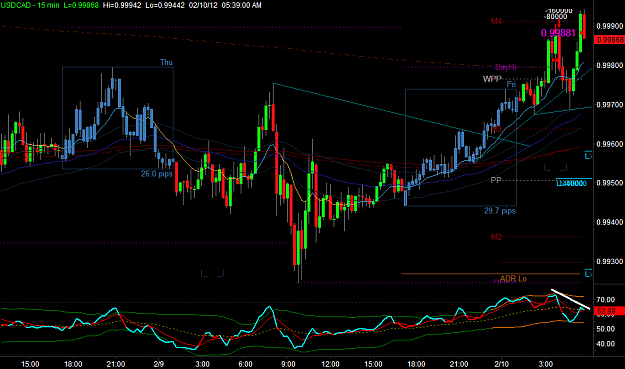Click the 6:00 time axis label
Screen dimensions: 625x369
click(245, 364)
